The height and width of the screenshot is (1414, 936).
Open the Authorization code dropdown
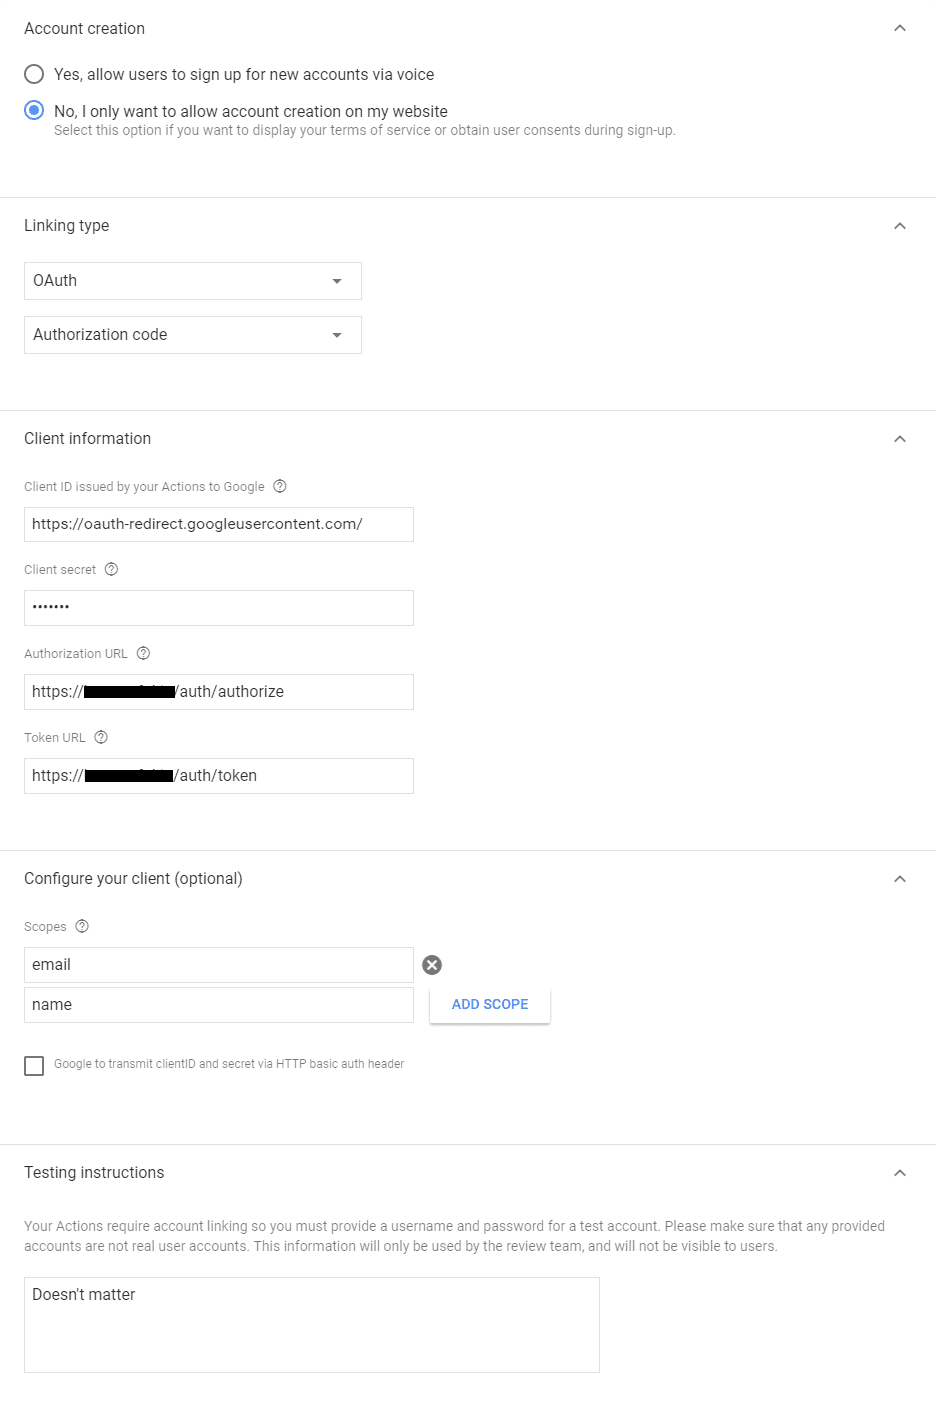pyautogui.click(x=192, y=335)
